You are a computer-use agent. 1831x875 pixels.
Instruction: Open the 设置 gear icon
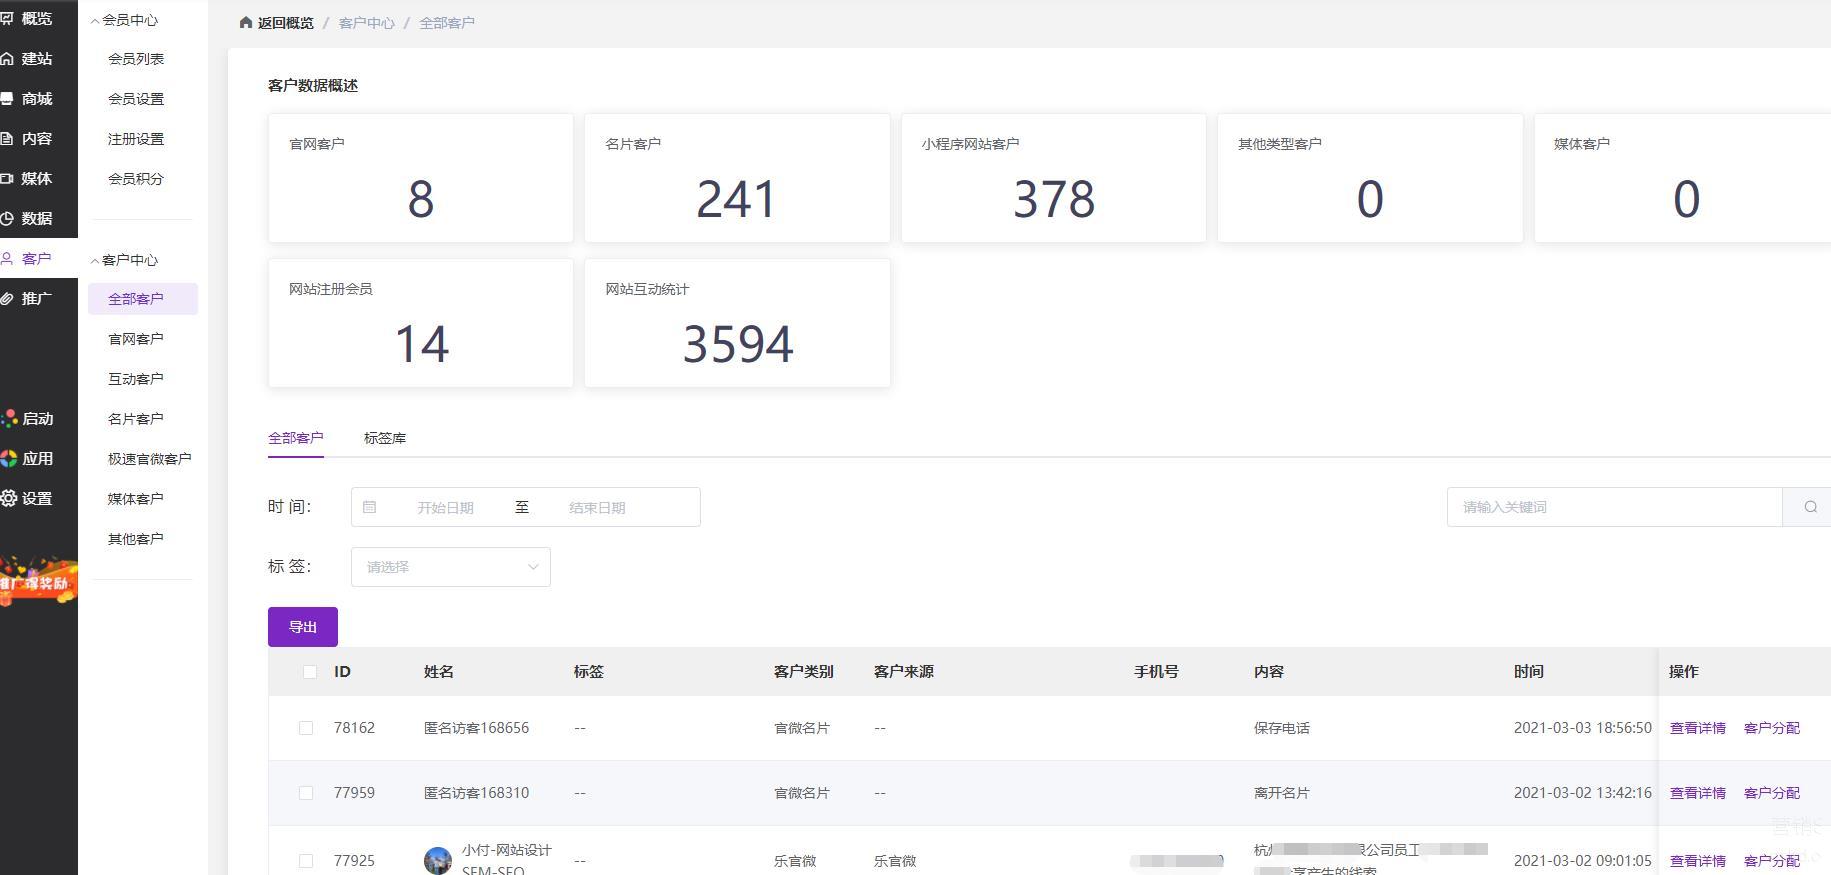(9, 498)
